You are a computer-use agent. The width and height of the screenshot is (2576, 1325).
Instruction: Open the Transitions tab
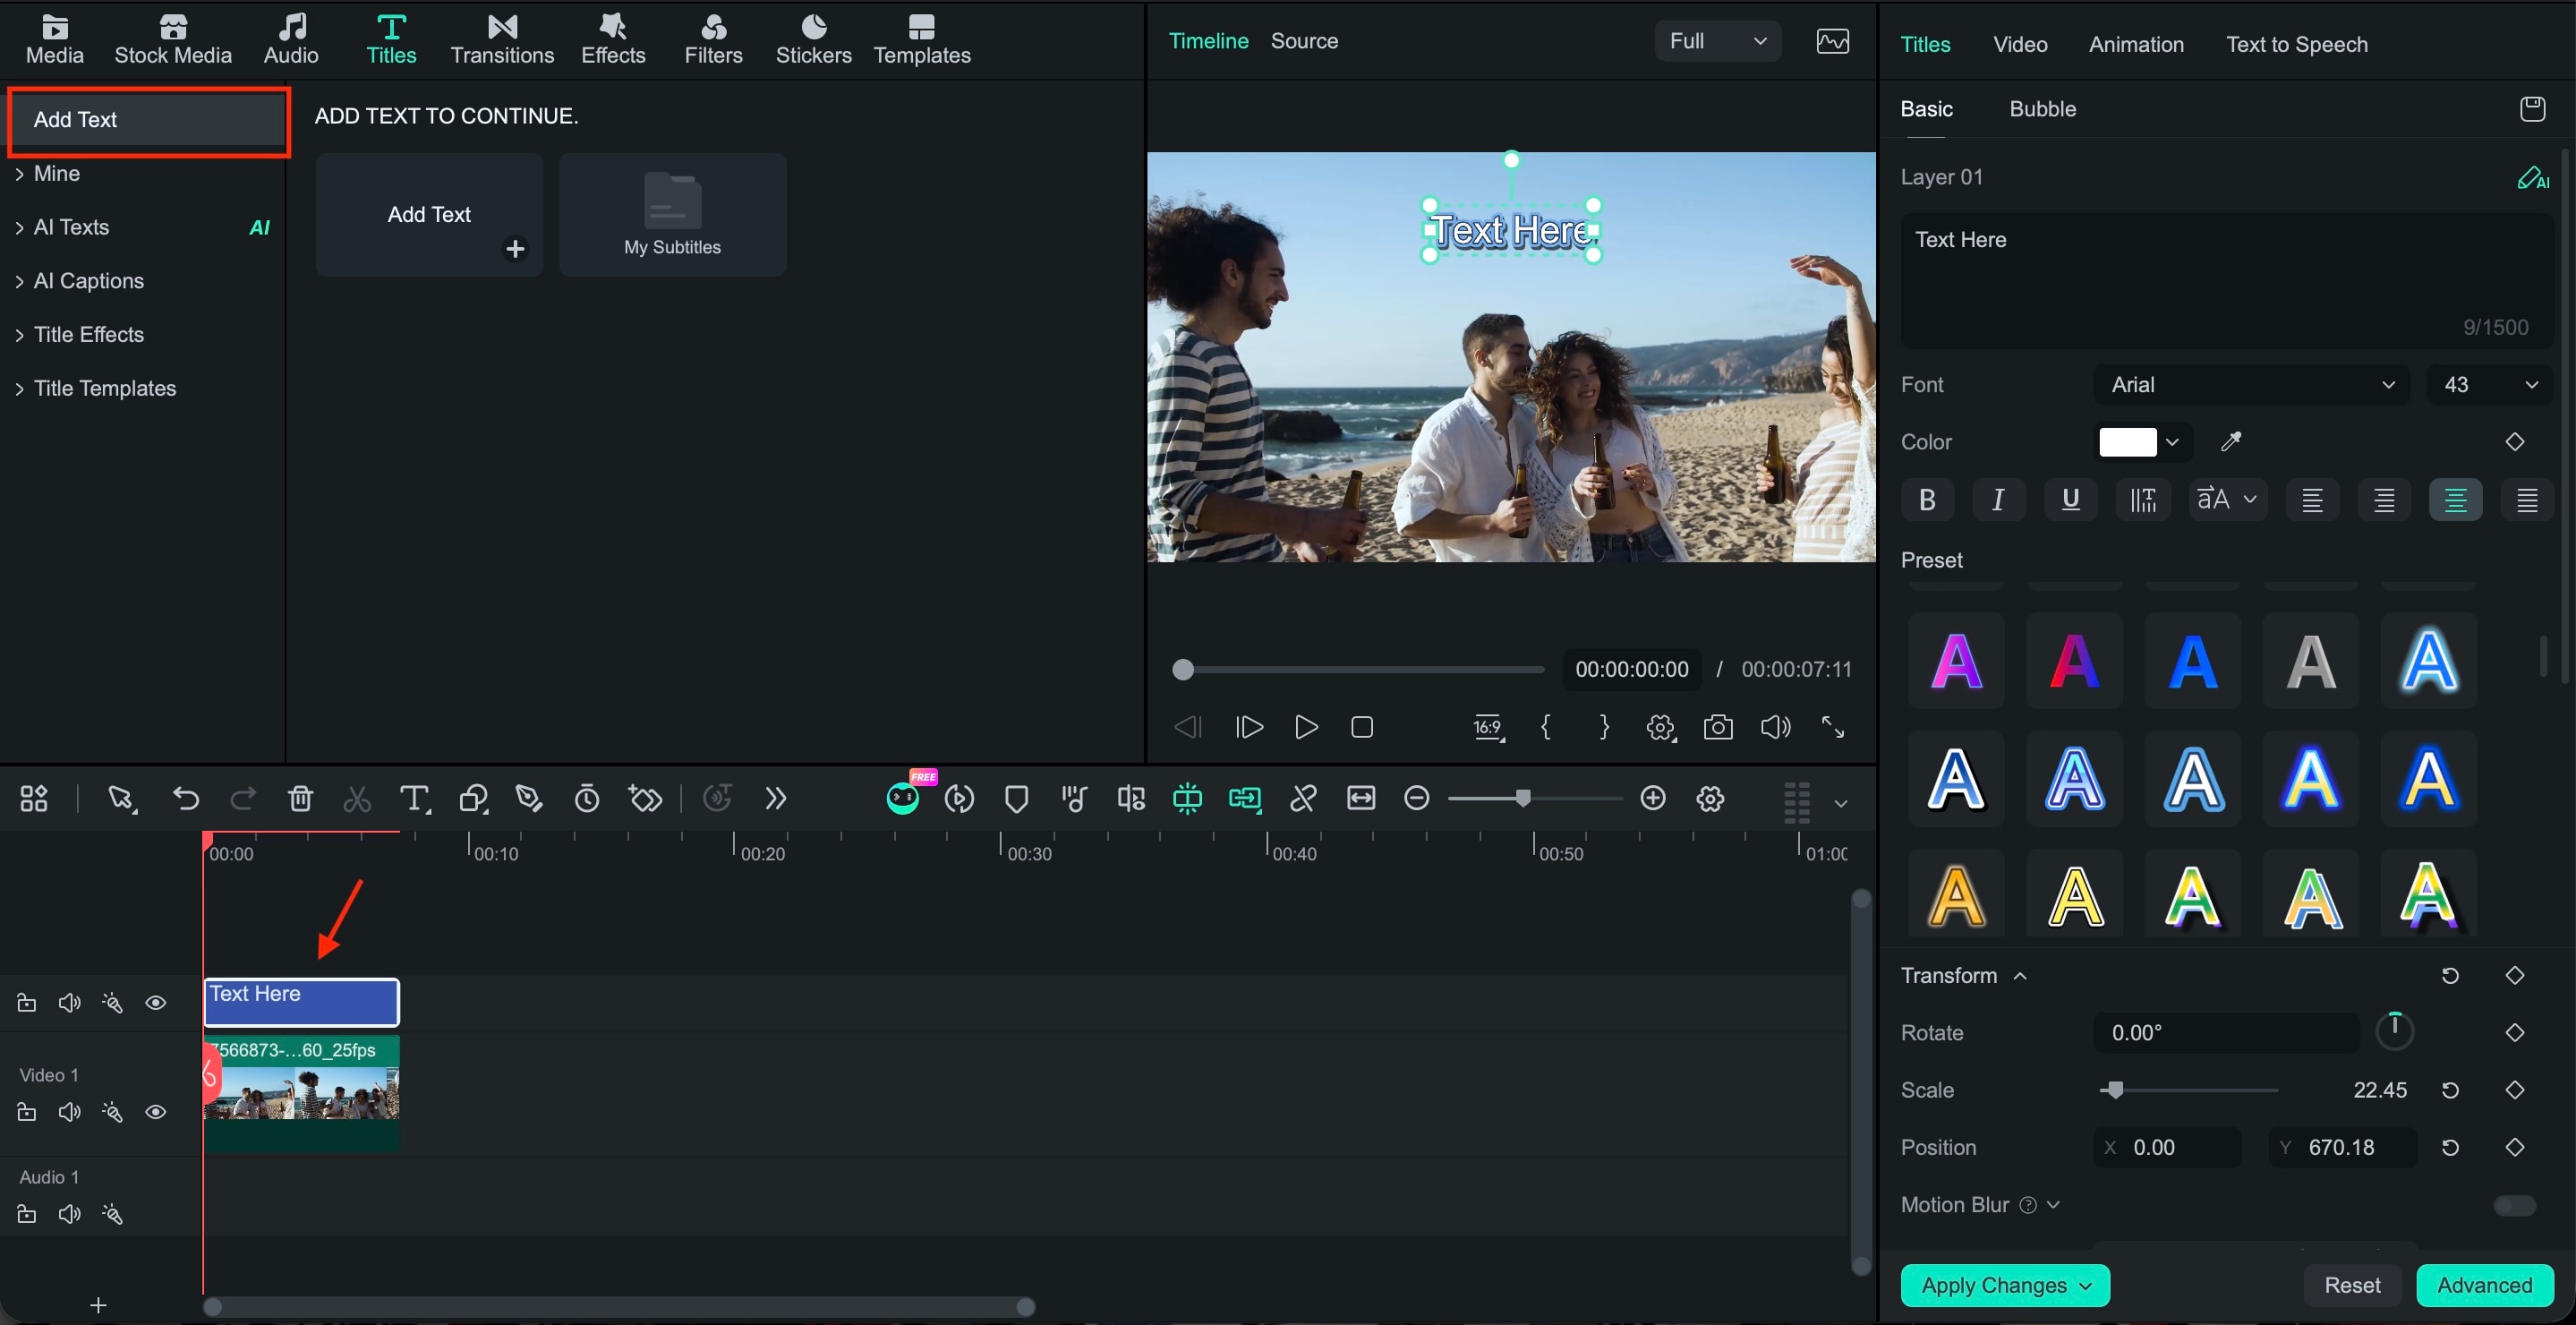click(502, 40)
